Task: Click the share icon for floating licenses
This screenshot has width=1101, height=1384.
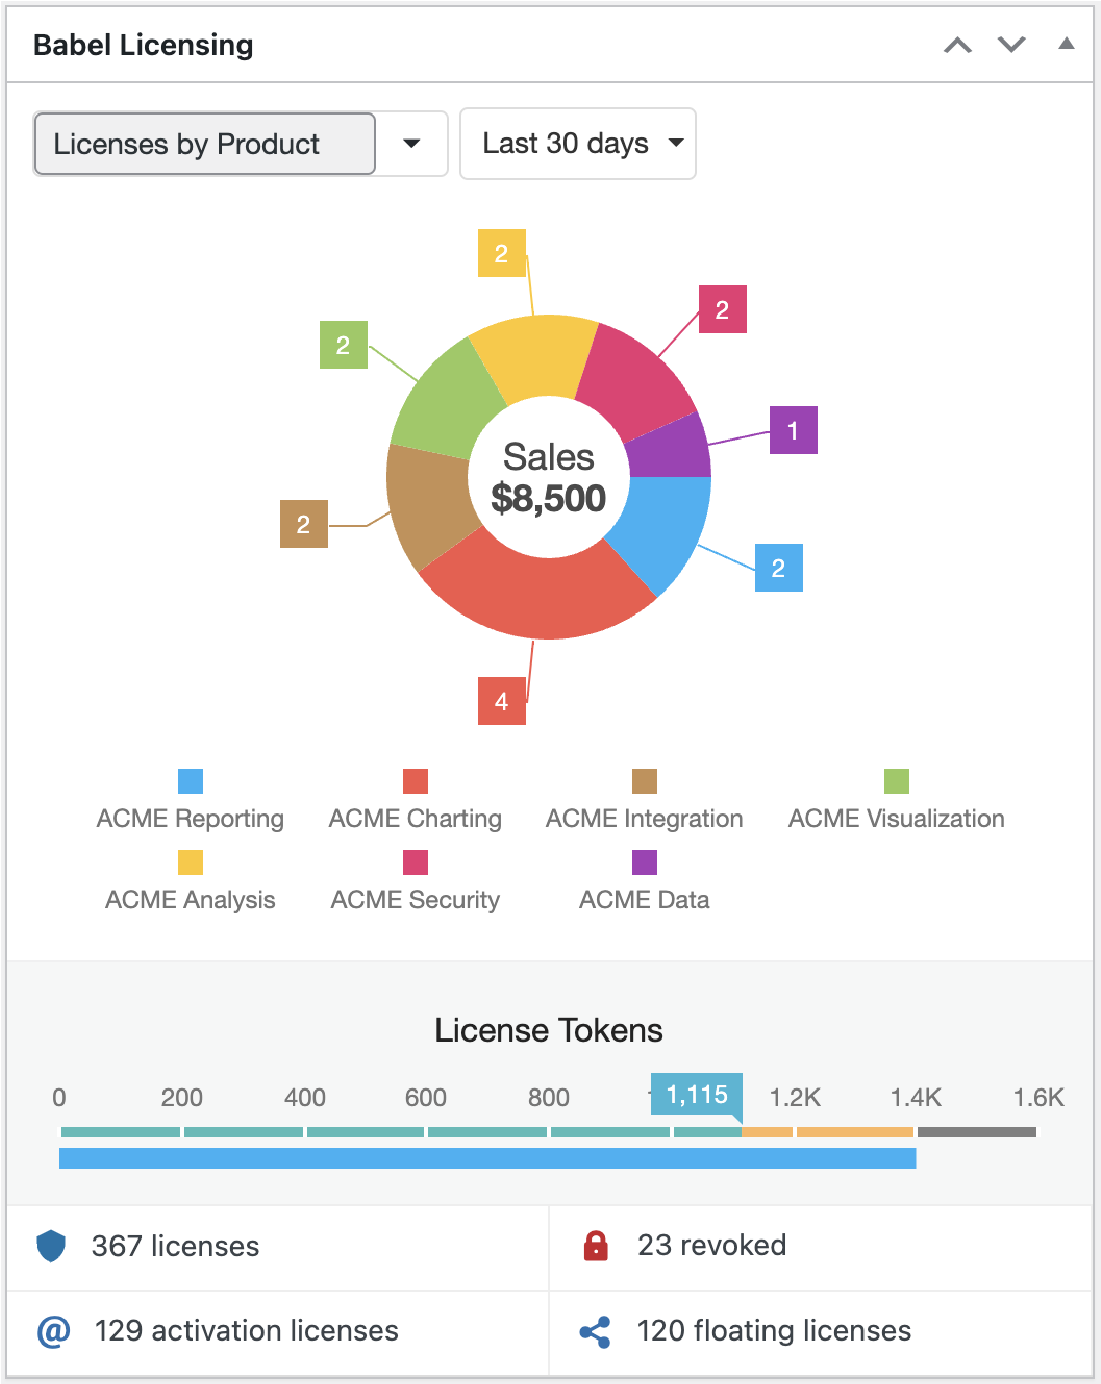Action: (595, 1332)
